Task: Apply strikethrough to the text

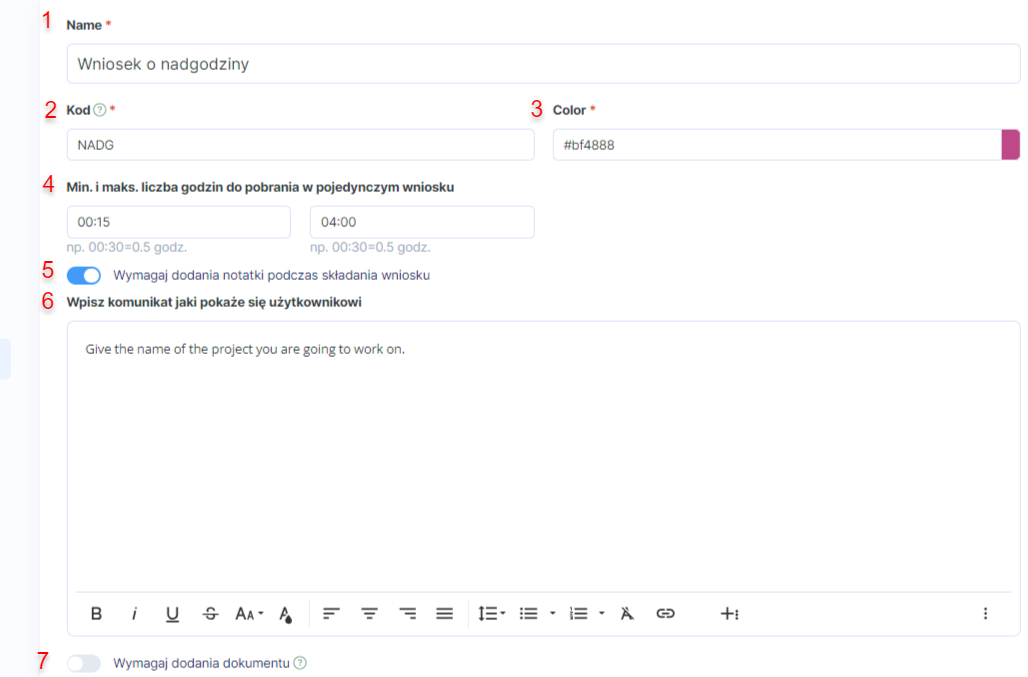Action: tap(210, 613)
